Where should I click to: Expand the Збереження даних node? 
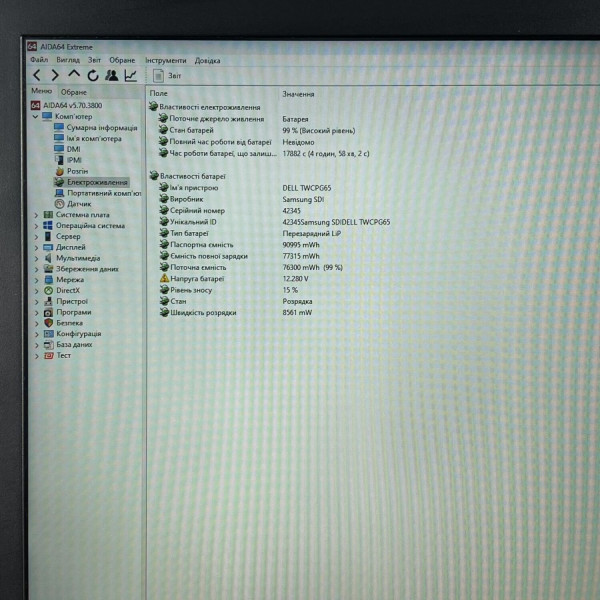coord(36,269)
